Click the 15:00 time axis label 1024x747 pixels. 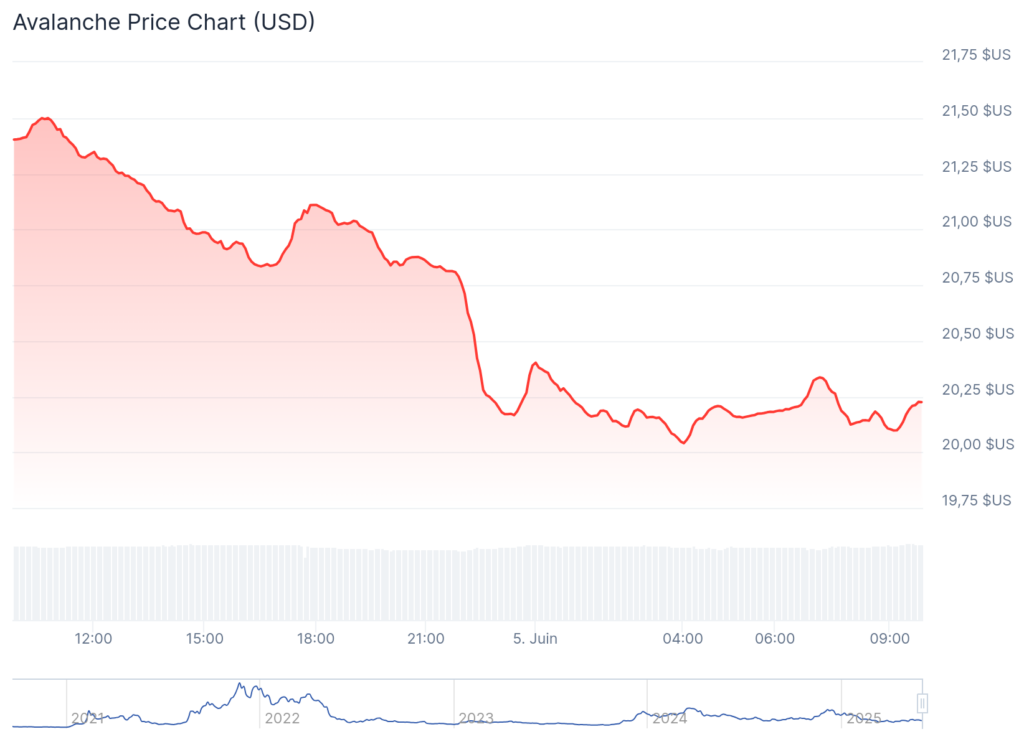205,638
